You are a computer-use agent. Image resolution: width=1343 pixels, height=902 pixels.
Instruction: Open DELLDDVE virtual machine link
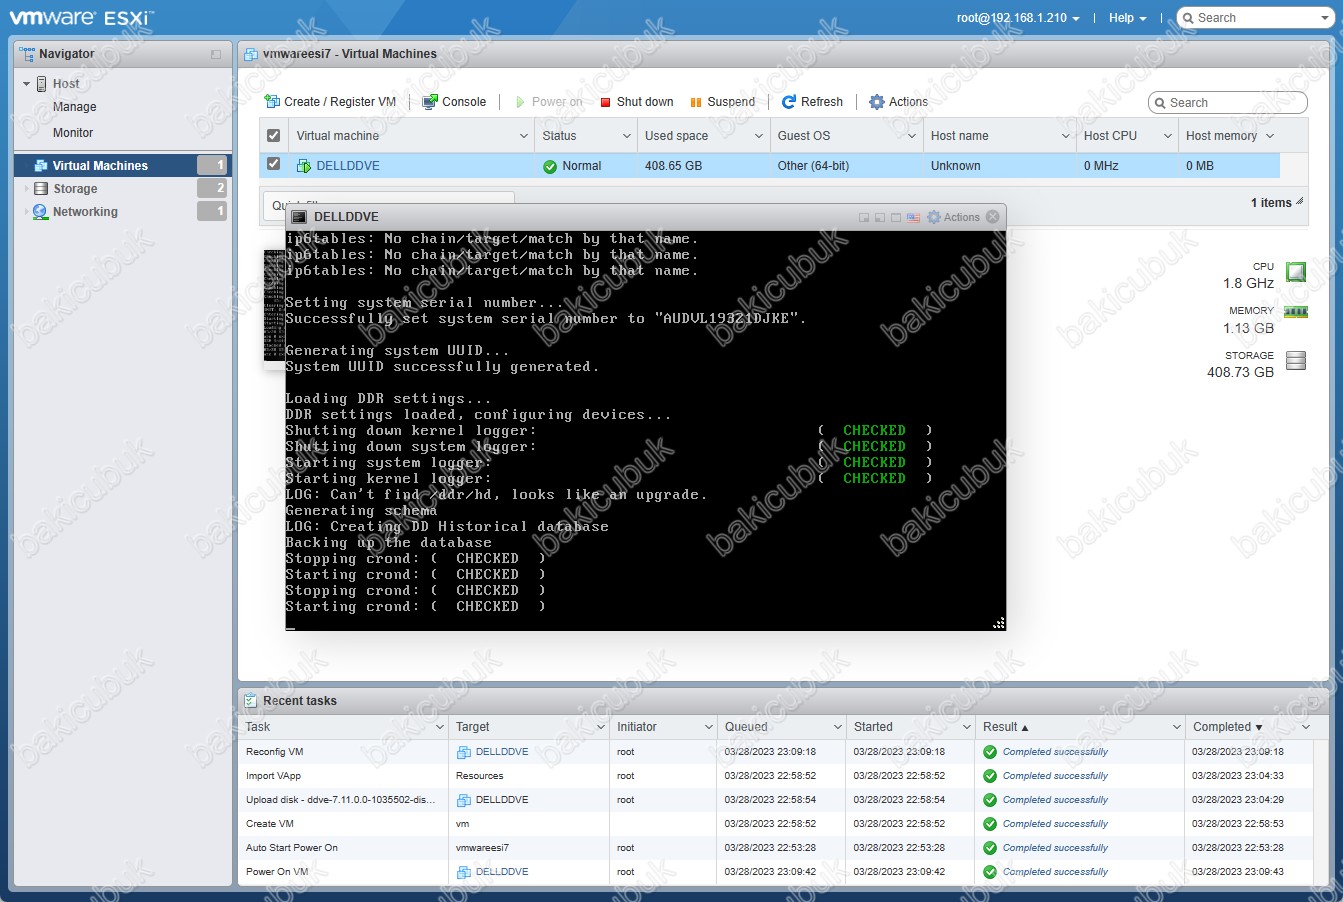[x=348, y=166]
